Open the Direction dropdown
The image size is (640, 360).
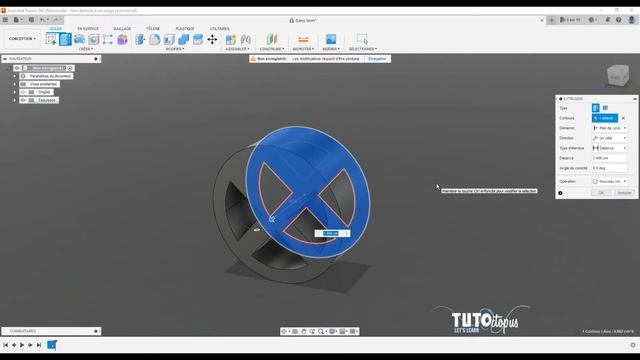pyautogui.click(x=609, y=138)
